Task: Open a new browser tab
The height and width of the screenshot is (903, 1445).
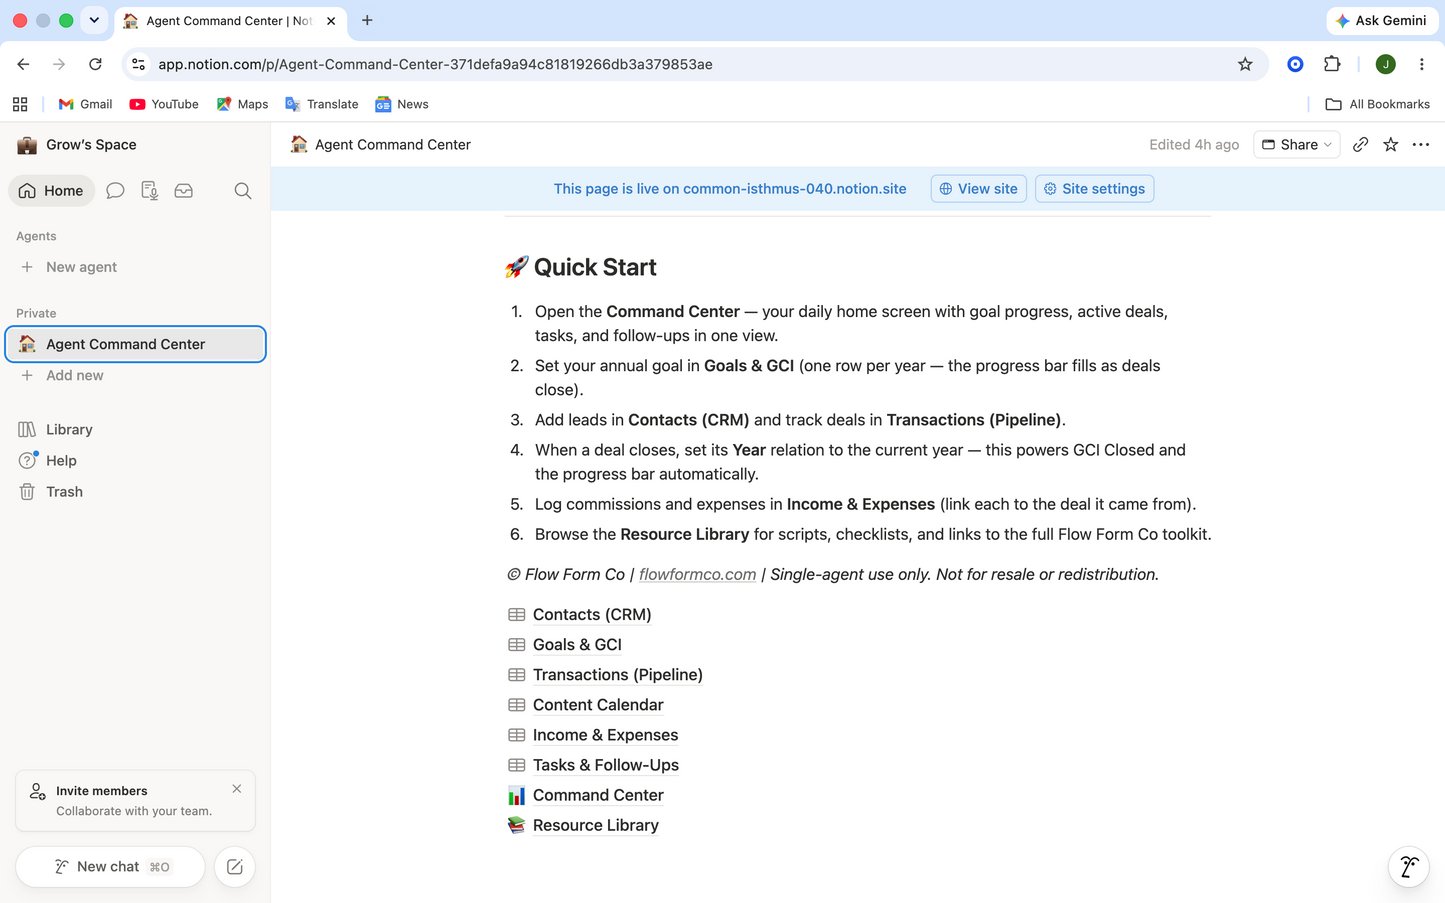Action: click(x=367, y=20)
